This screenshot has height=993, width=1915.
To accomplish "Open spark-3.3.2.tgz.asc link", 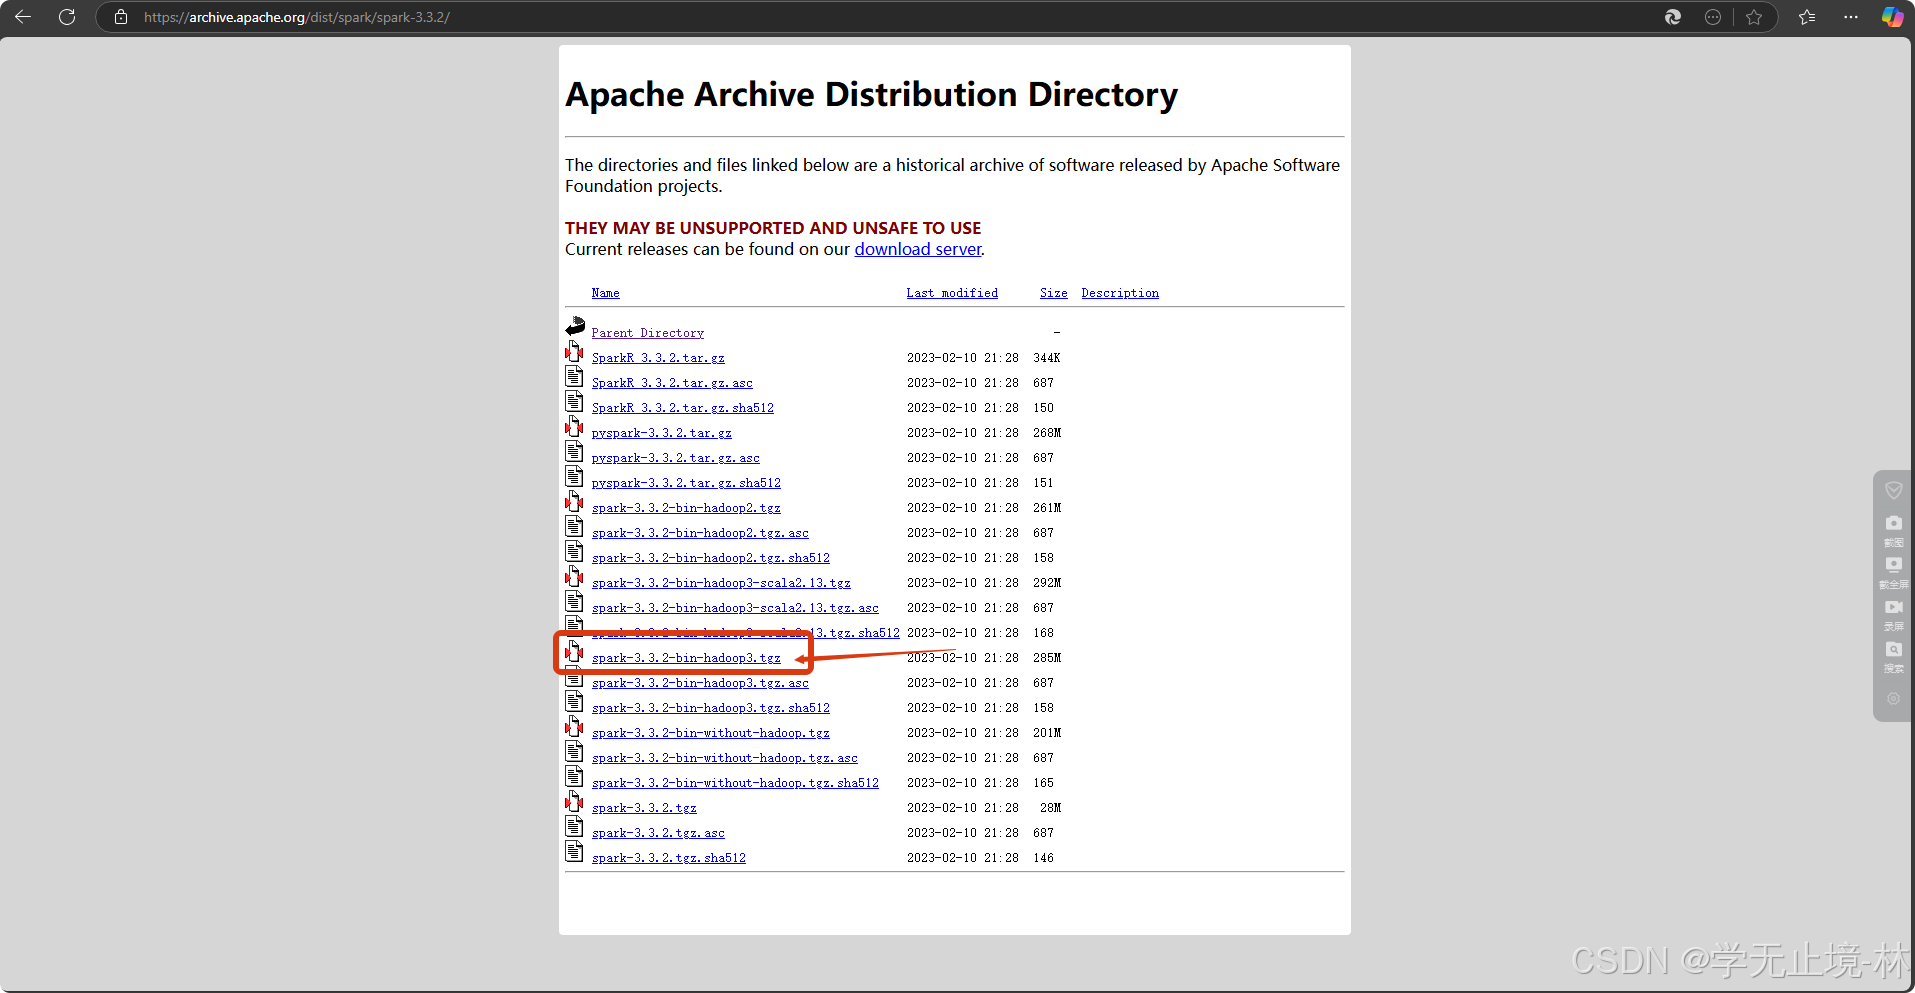I will tap(658, 833).
